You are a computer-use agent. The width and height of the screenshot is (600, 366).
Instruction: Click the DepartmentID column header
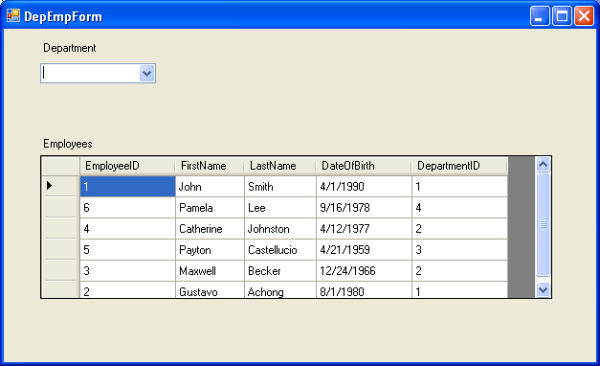(x=460, y=166)
